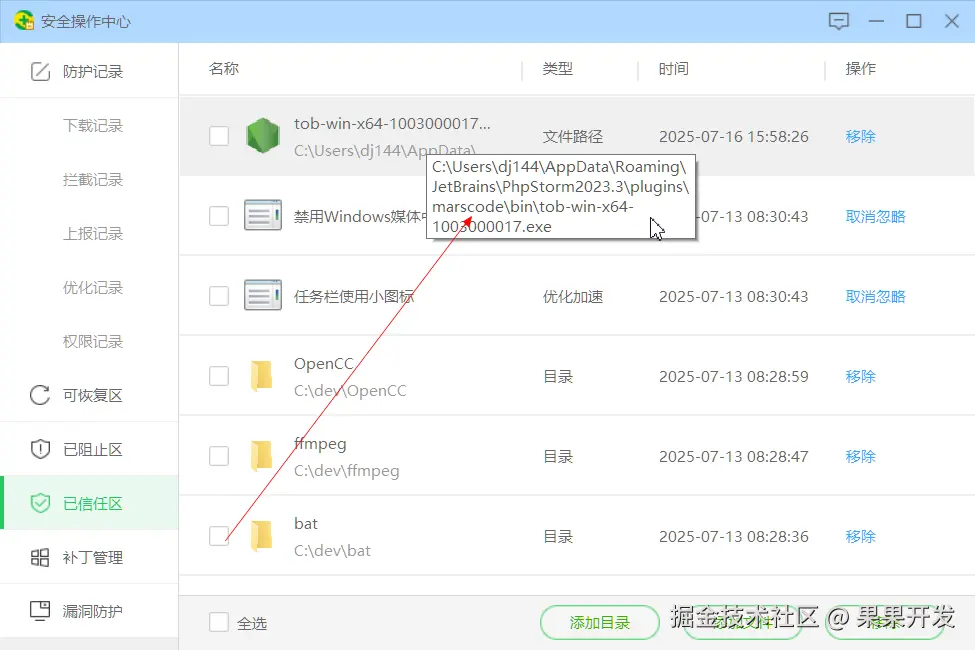Enable the 全选 select-all checkbox
The height and width of the screenshot is (650, 975).
218,621
